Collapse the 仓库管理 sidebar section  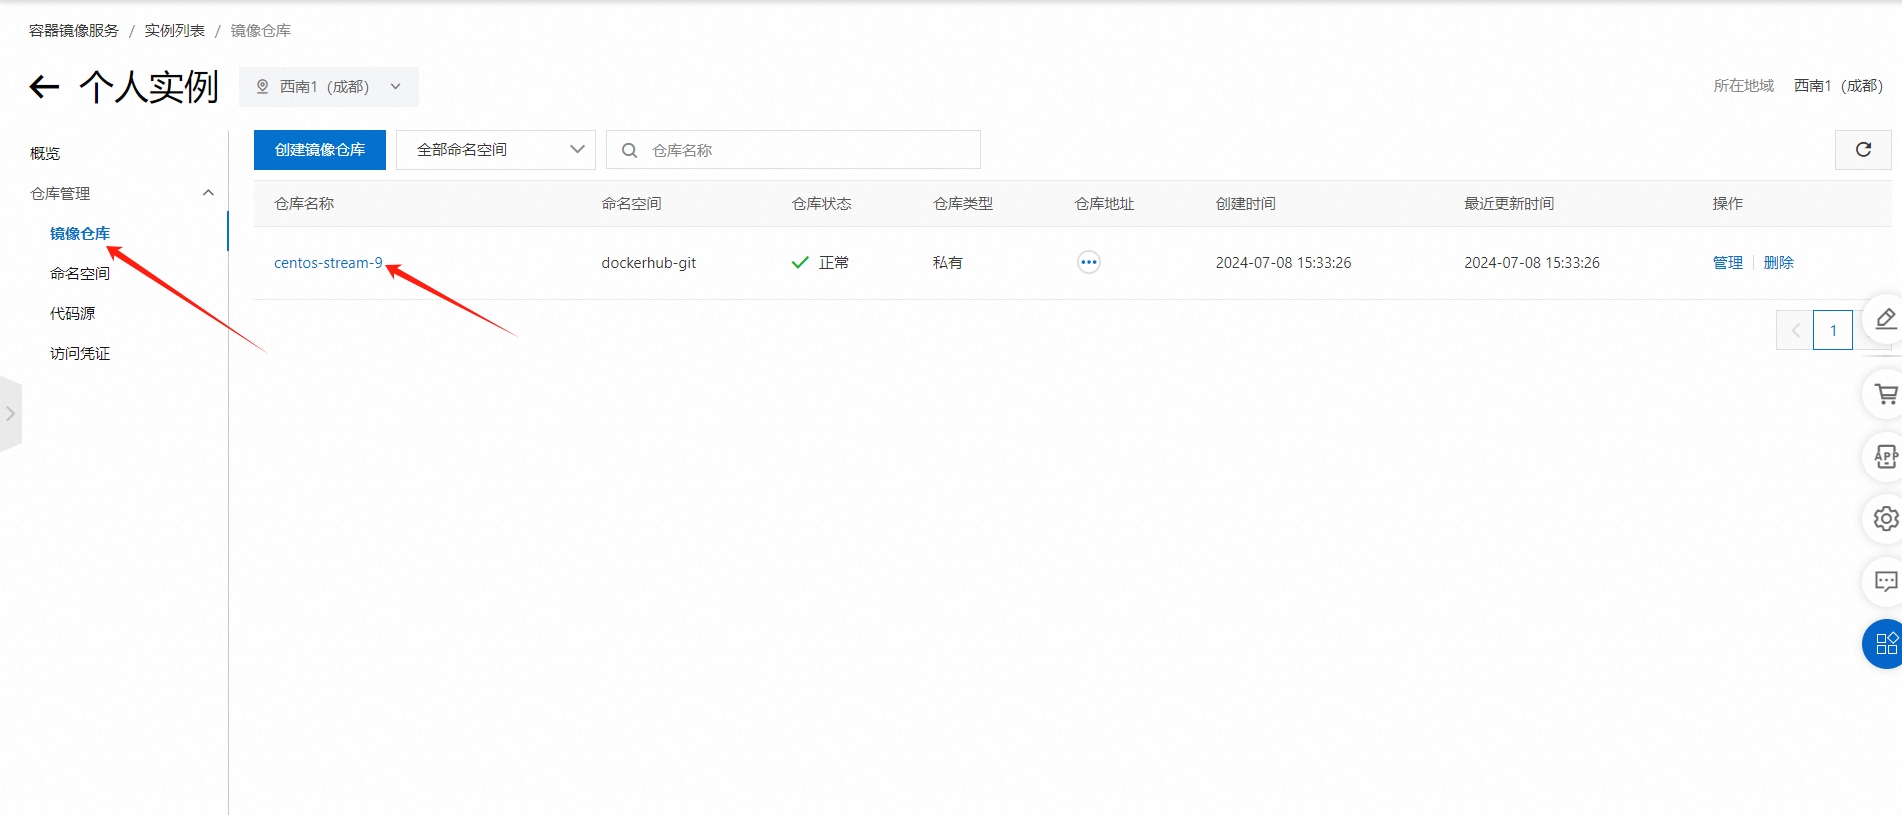208,193
